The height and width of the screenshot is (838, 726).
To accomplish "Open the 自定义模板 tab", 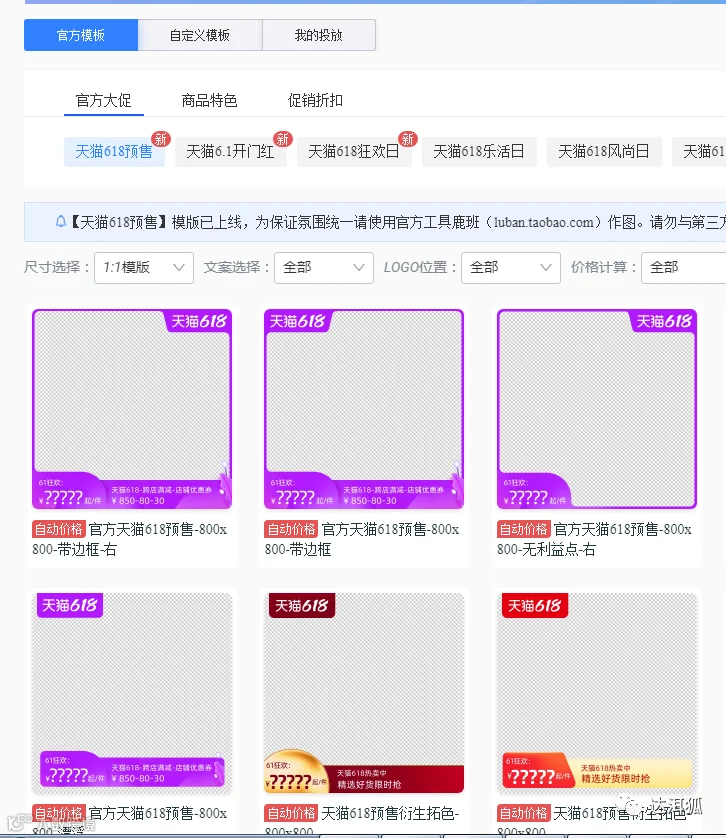I will click(200, 35).
